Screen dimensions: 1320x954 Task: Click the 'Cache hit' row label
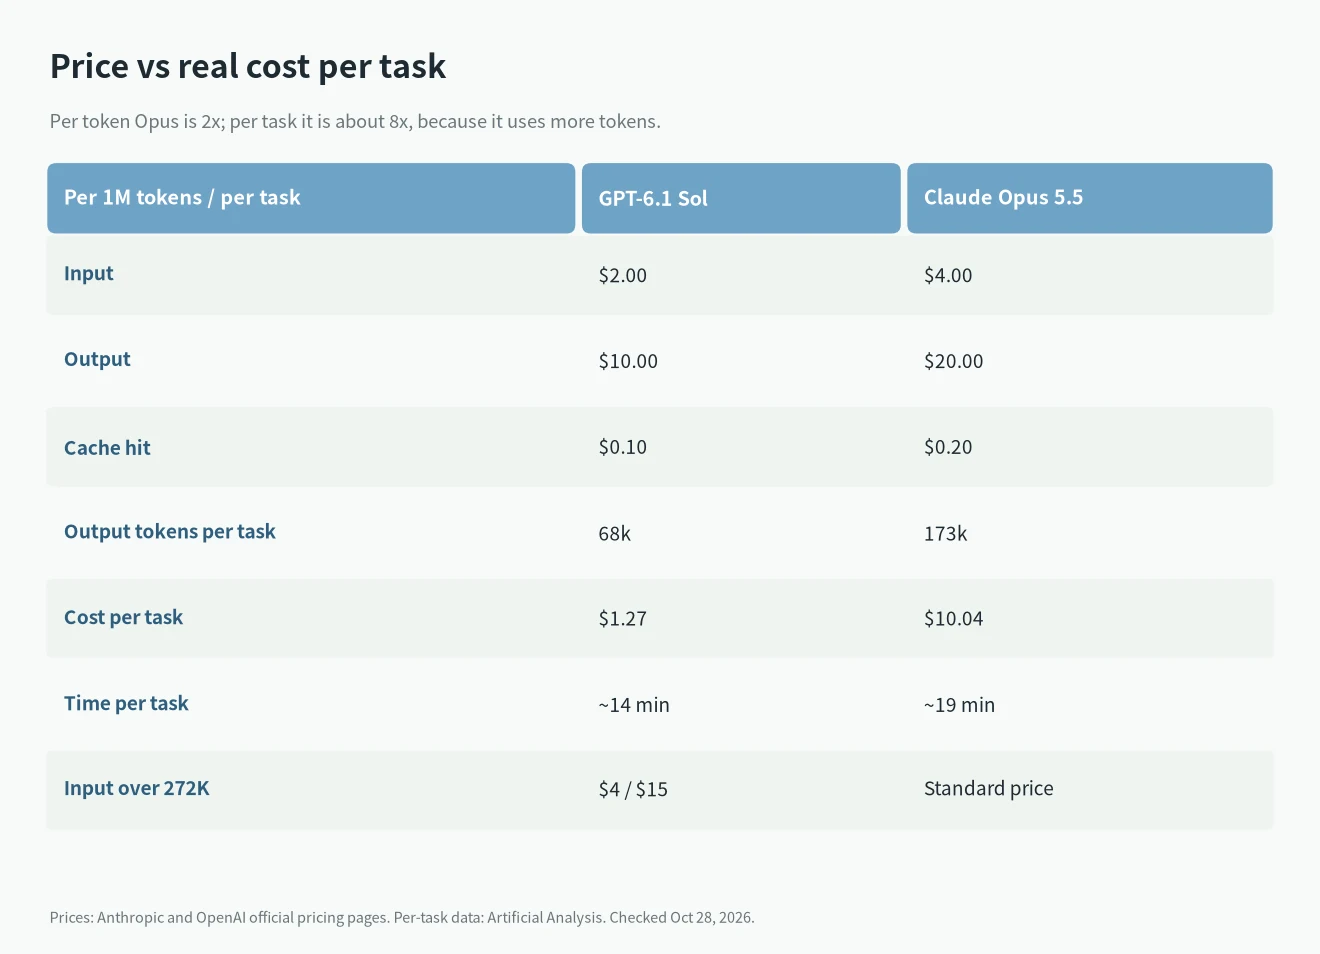pyautogui.click(x=107, y=448)
